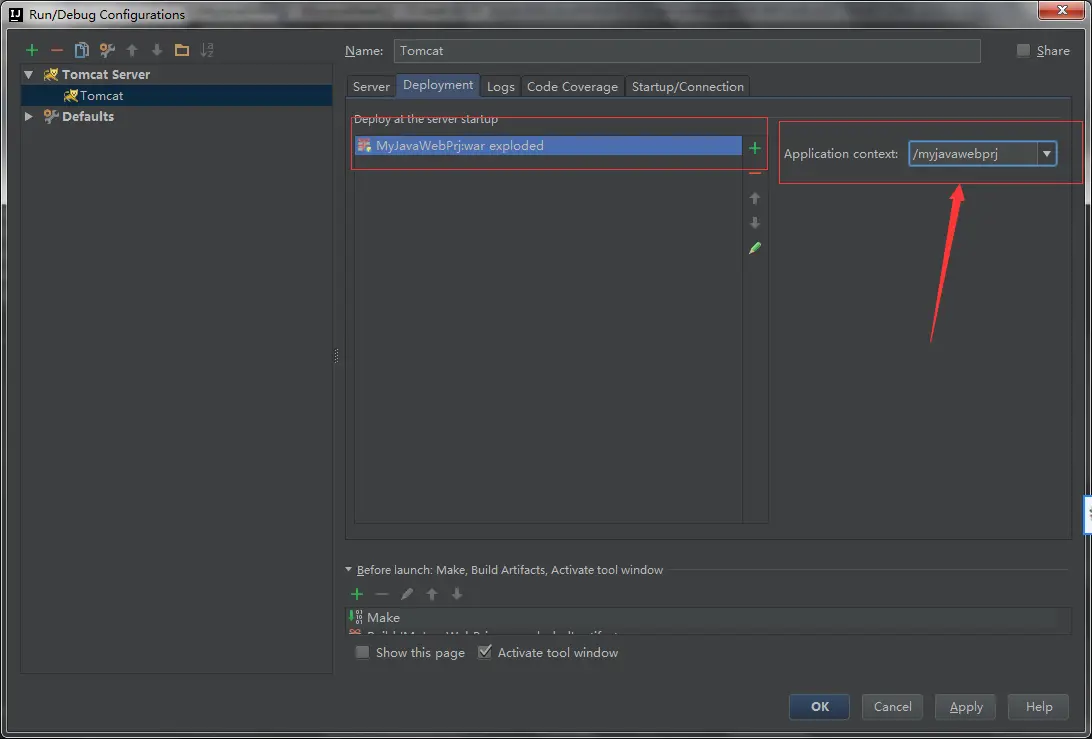Collapse the Tomcat Server tree node
Viewport: 1092px width, 739px height.
[x=29, y=75]
